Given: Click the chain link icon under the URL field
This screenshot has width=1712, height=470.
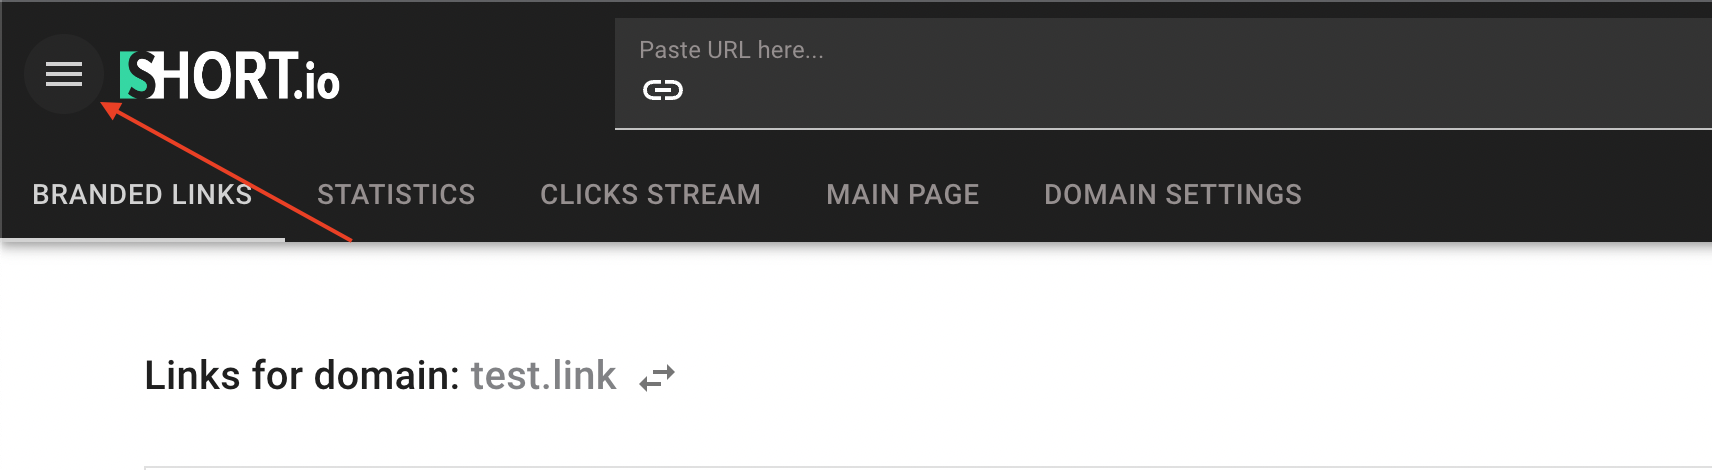Looking at the screenshot, I should pyautogui.click(x=662, y=91).
